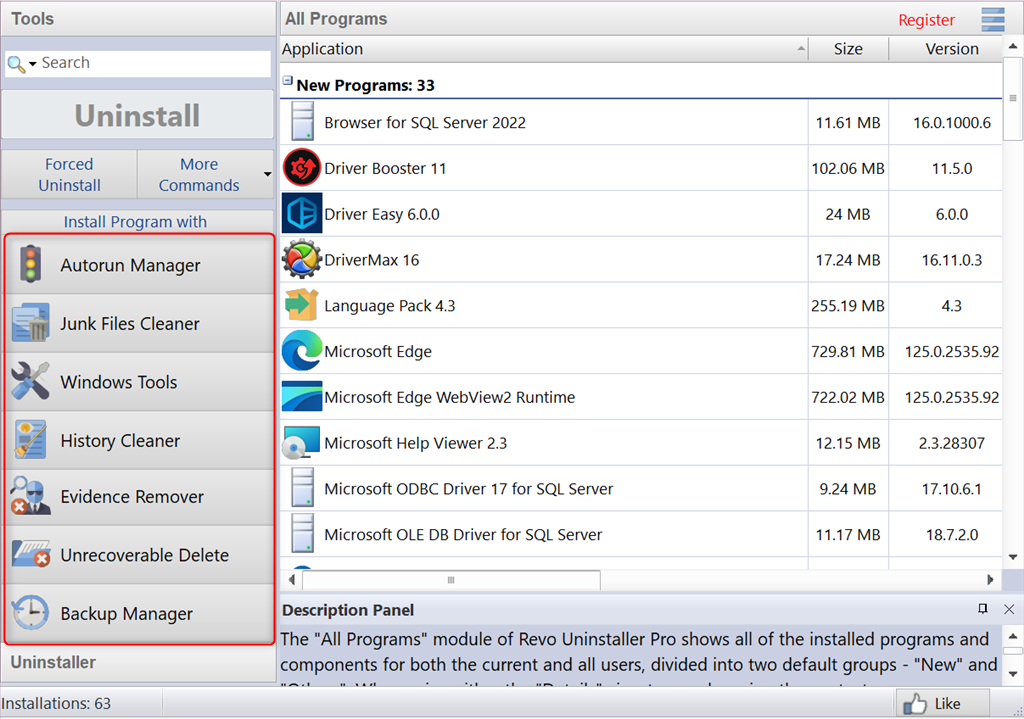Pin the Description Panel
The width and height of the screenshot is (1024, 719).
coord(982,609)
